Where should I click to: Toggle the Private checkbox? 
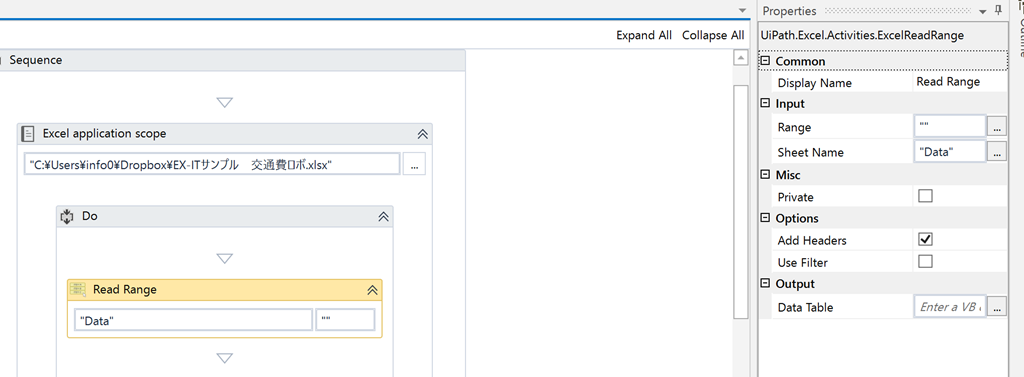(x=925, y=196)
